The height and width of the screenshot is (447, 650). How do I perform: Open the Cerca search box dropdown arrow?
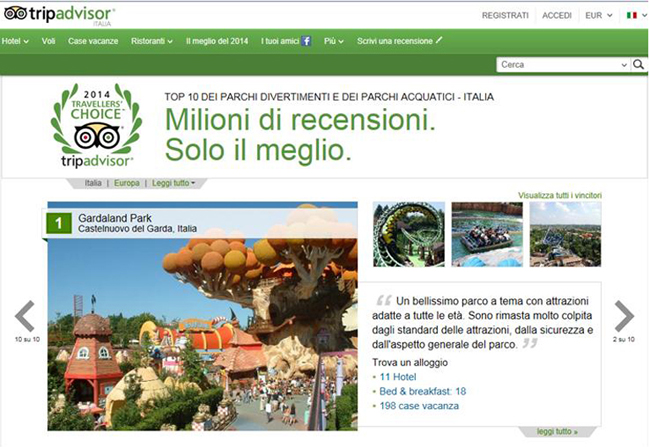click(x=624, y=65)
